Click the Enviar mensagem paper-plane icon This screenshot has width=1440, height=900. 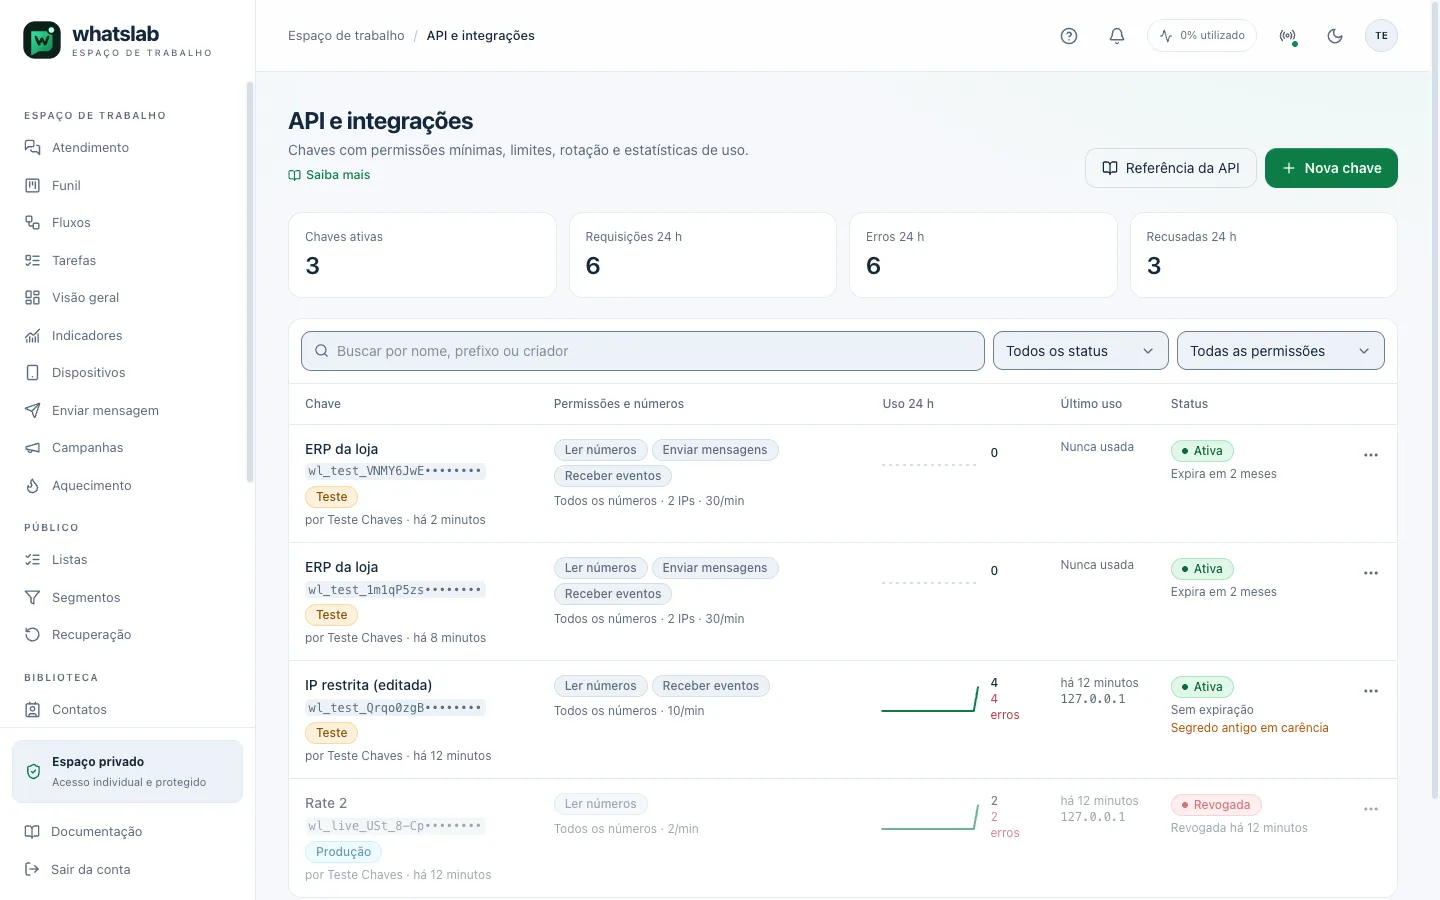[32, 410]
